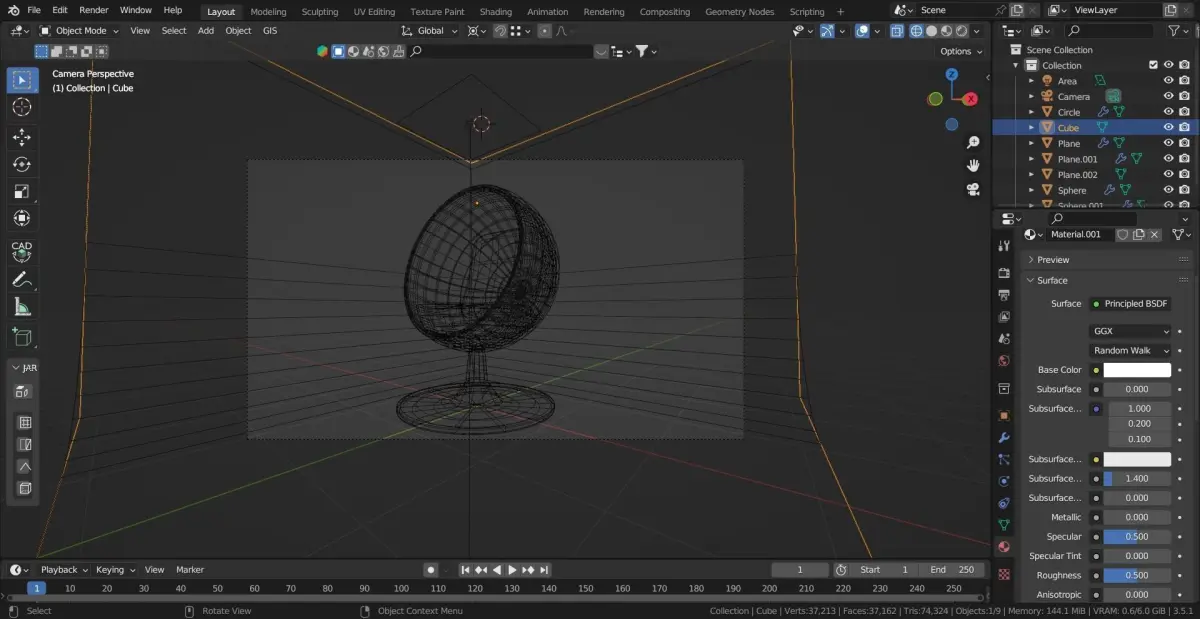Screen dimensions: 1200x619
Task: Open the Object properties tab
Action: click(x=1004, y=414)
